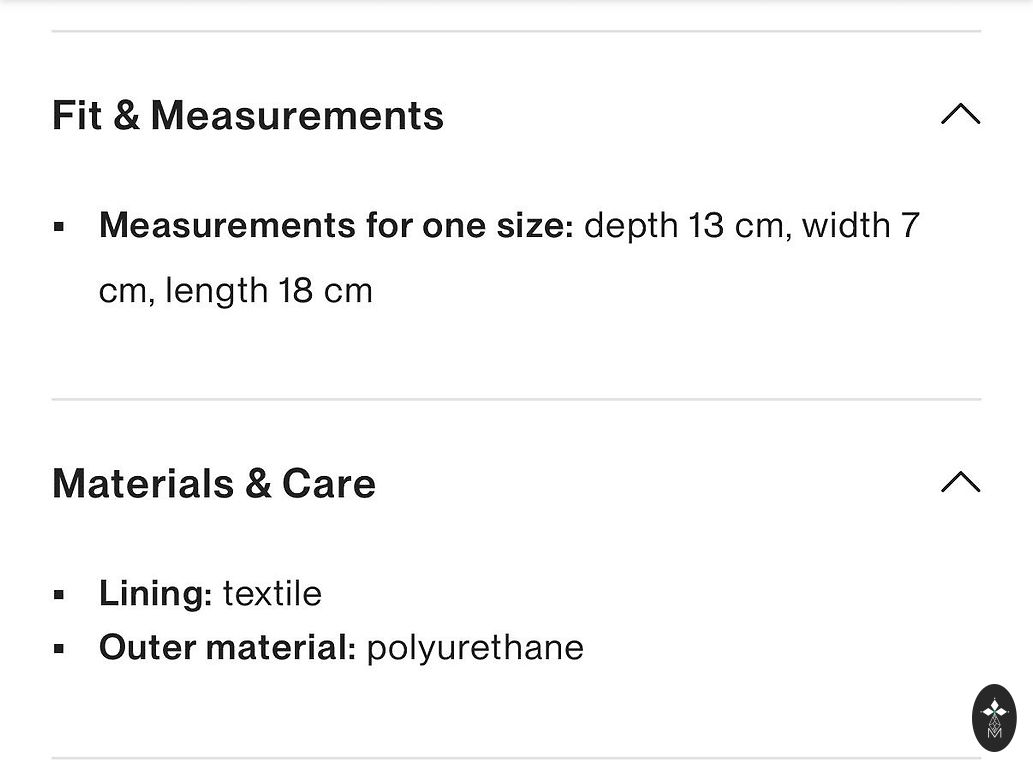Click the divider line below 'Outer material'
The image size is (1033, 768).
point(500,758)
